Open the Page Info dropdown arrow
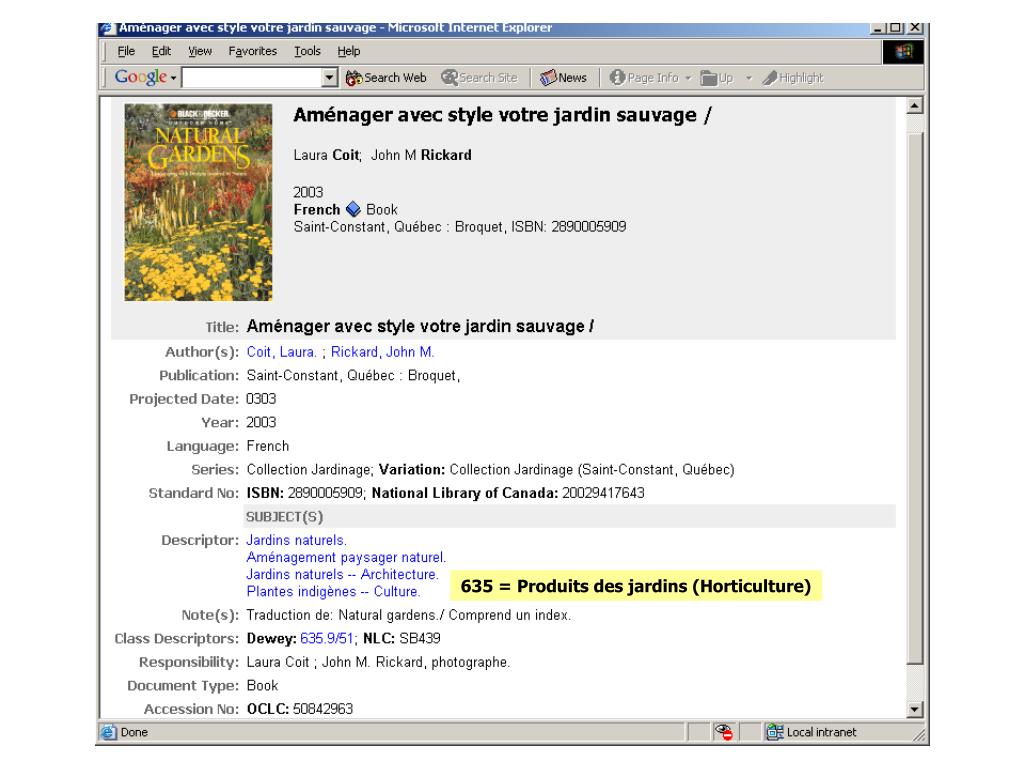Image resolution: width=1024 pixels, height=768 pixels. click(x=688, y=78)
